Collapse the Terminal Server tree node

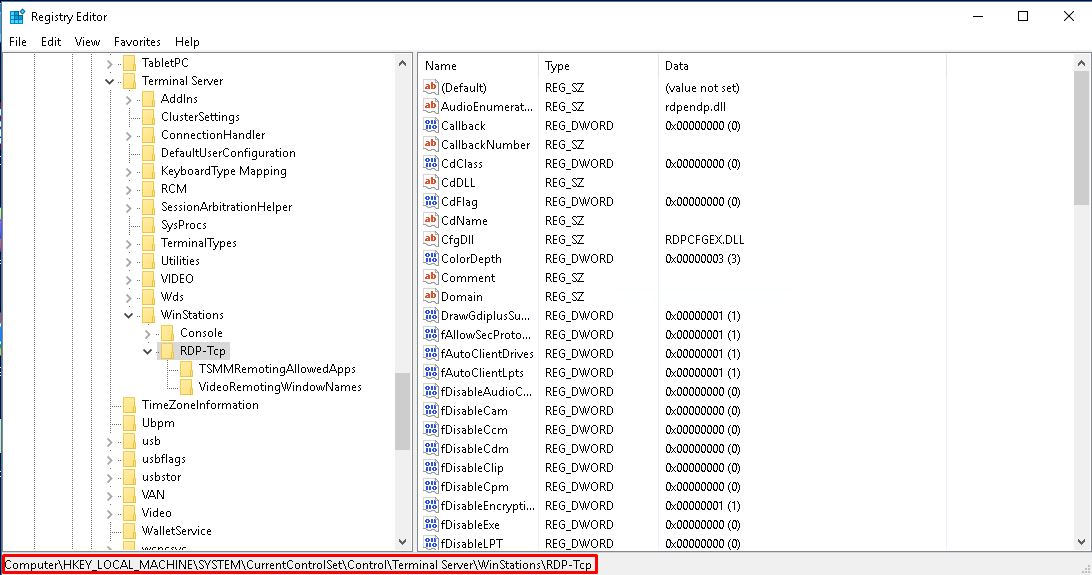click(110, 81)
